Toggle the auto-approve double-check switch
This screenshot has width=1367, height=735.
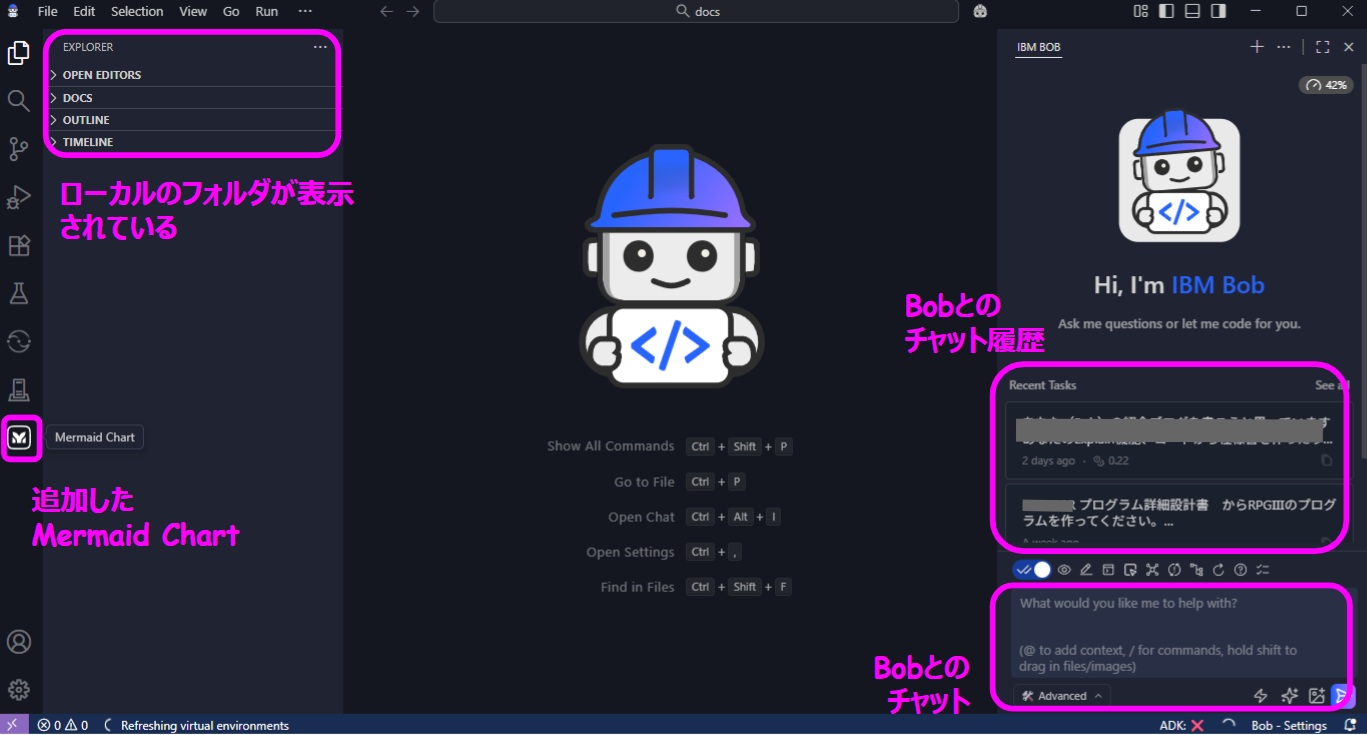tap(1032, 570)
